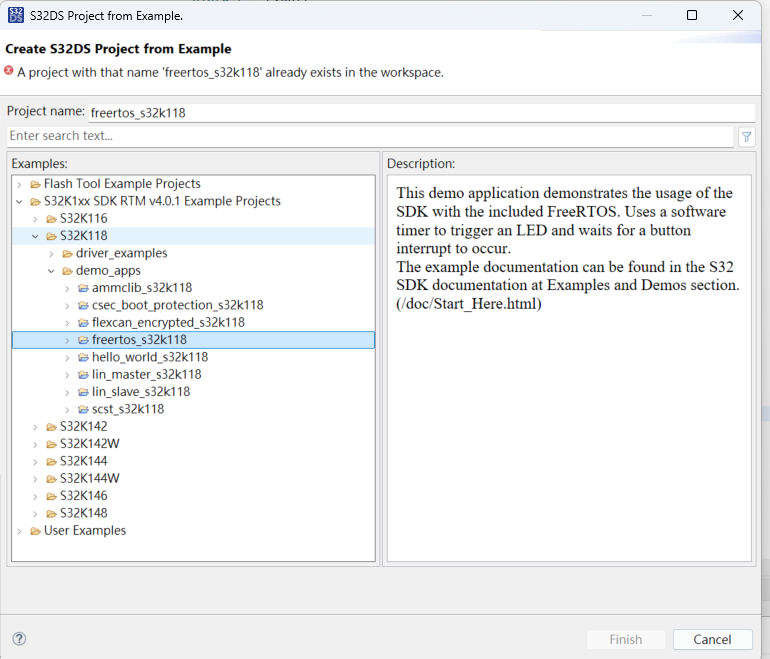Click the search filter funnel icon
Viewport: 770px width, 659px height.
746,137
